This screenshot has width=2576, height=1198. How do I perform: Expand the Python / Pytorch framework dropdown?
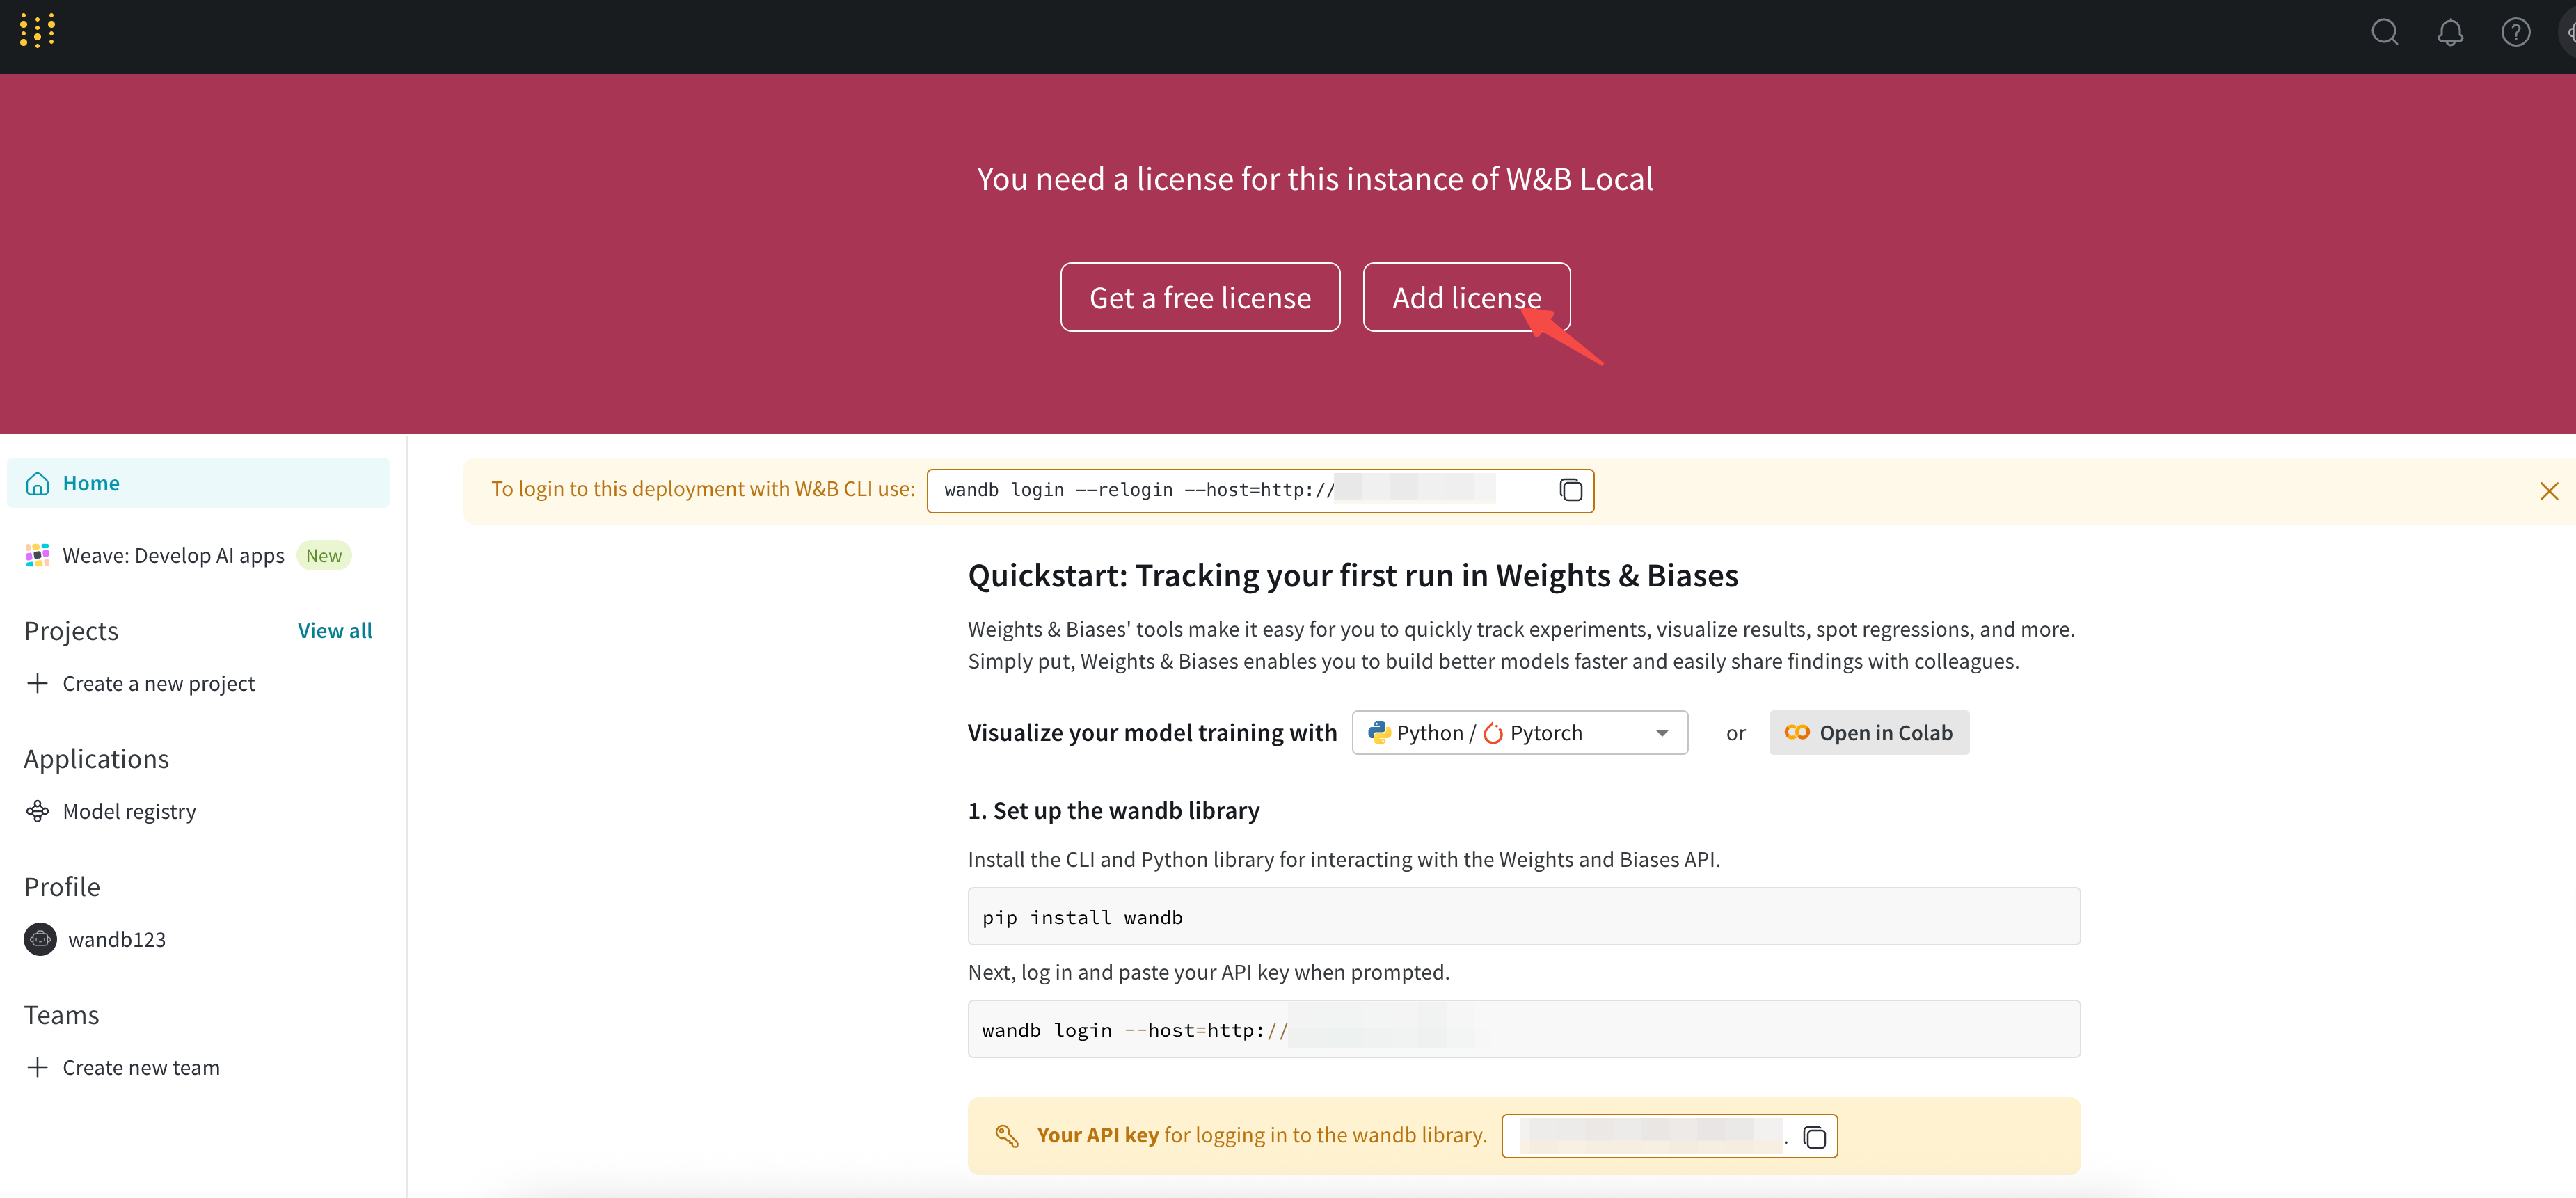click(x=1519, y=733)
